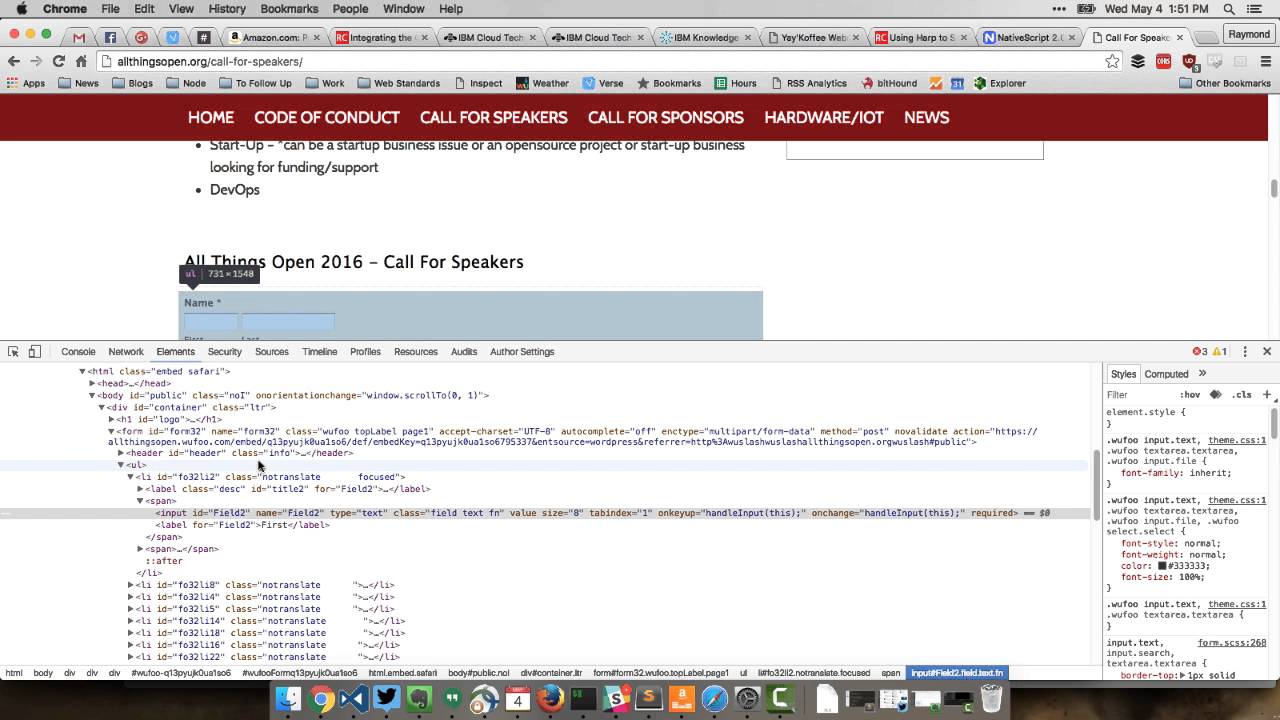Collapse the body id public node
Screen dimensions: 1280x720
tap(92, 395)
